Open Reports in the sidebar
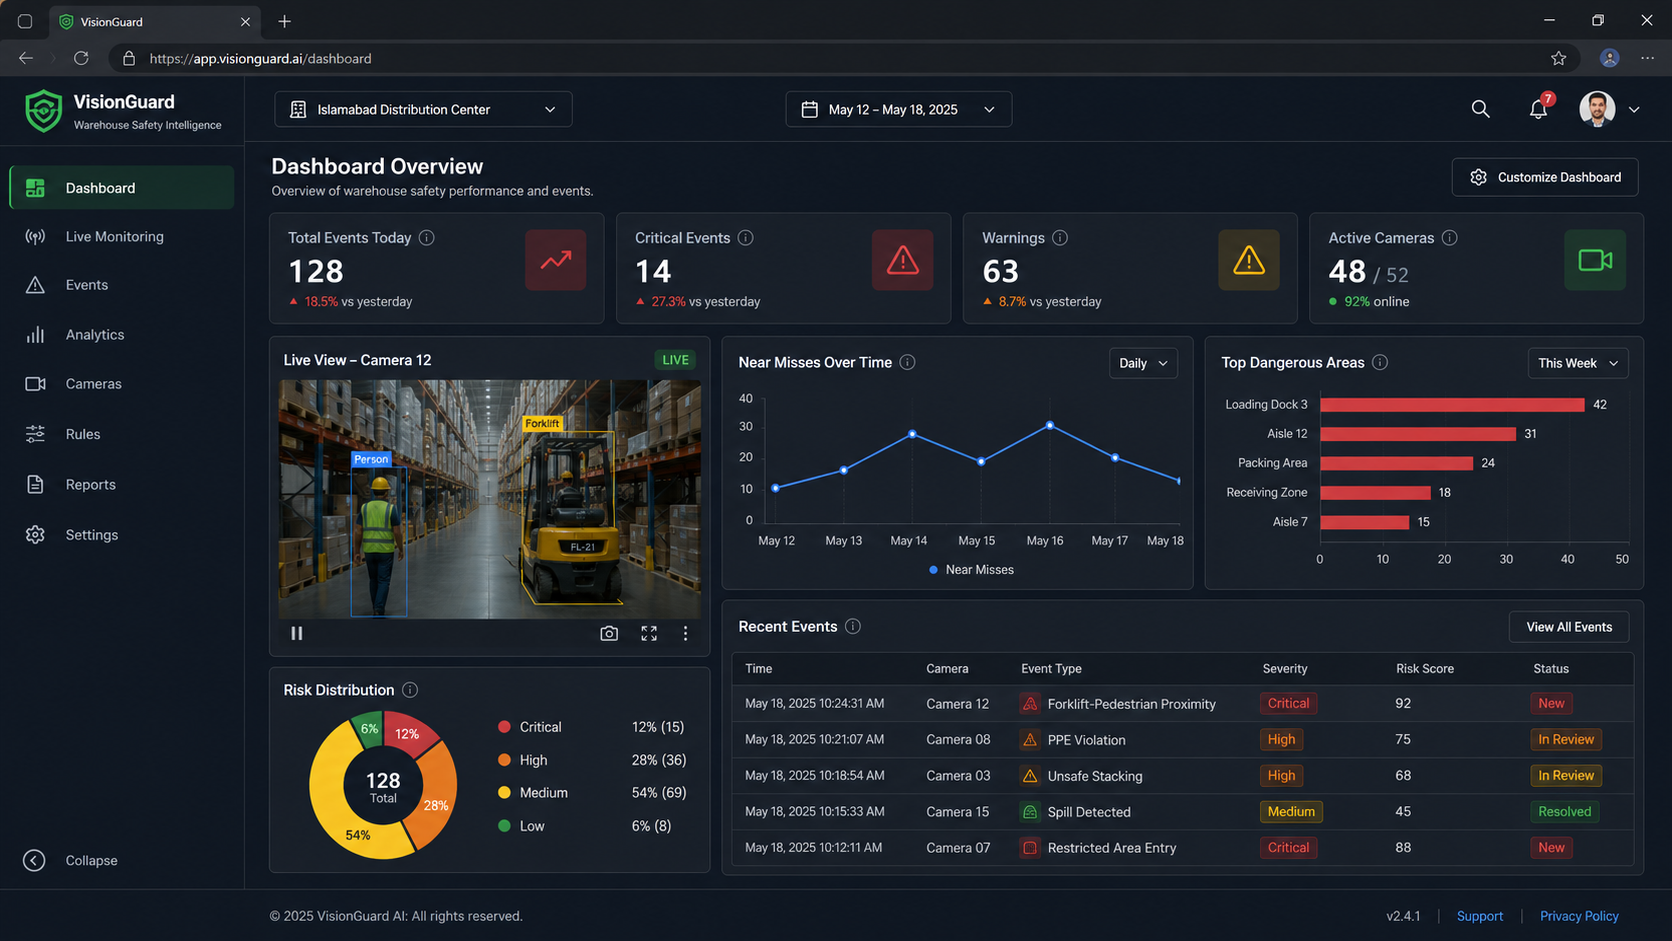The height and width of the screenshot is (941, 1672). [122, 484]
